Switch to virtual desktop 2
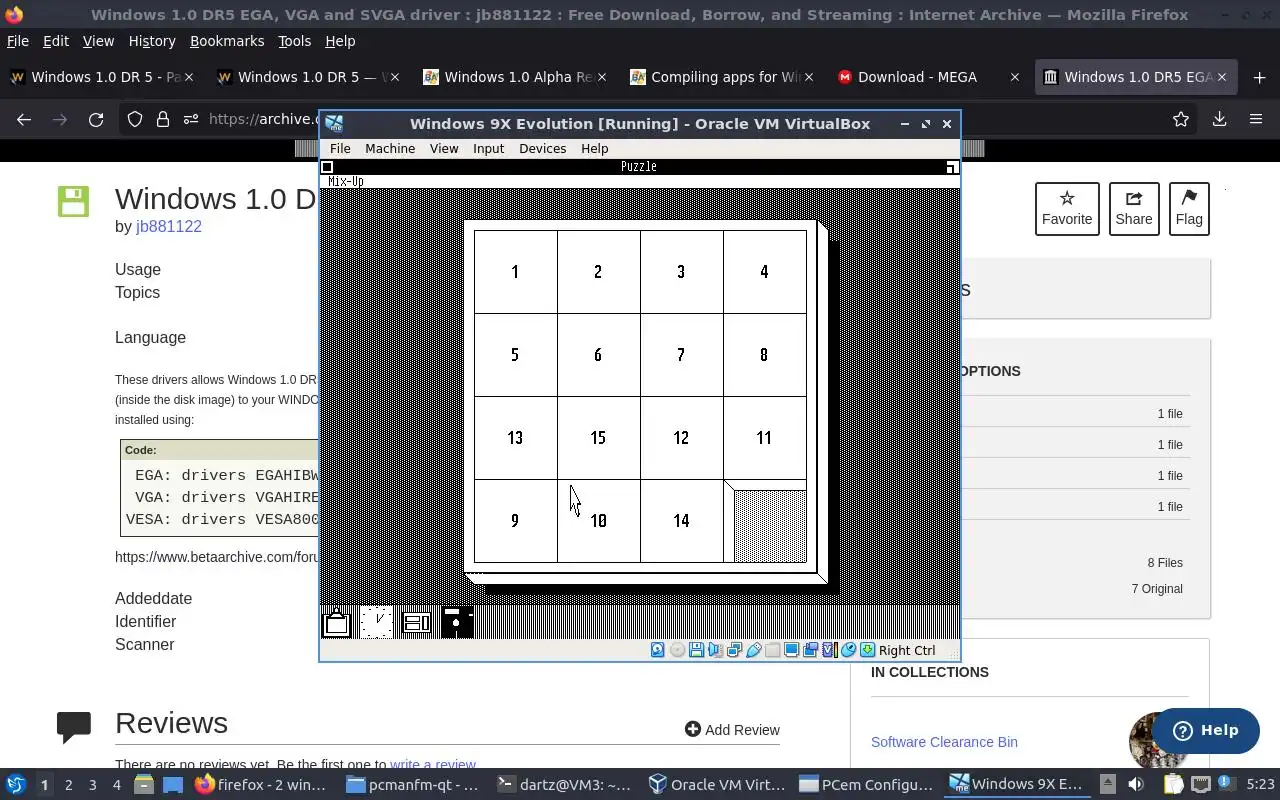This screenshot has height=800, width=1280. tap(68, 785)
